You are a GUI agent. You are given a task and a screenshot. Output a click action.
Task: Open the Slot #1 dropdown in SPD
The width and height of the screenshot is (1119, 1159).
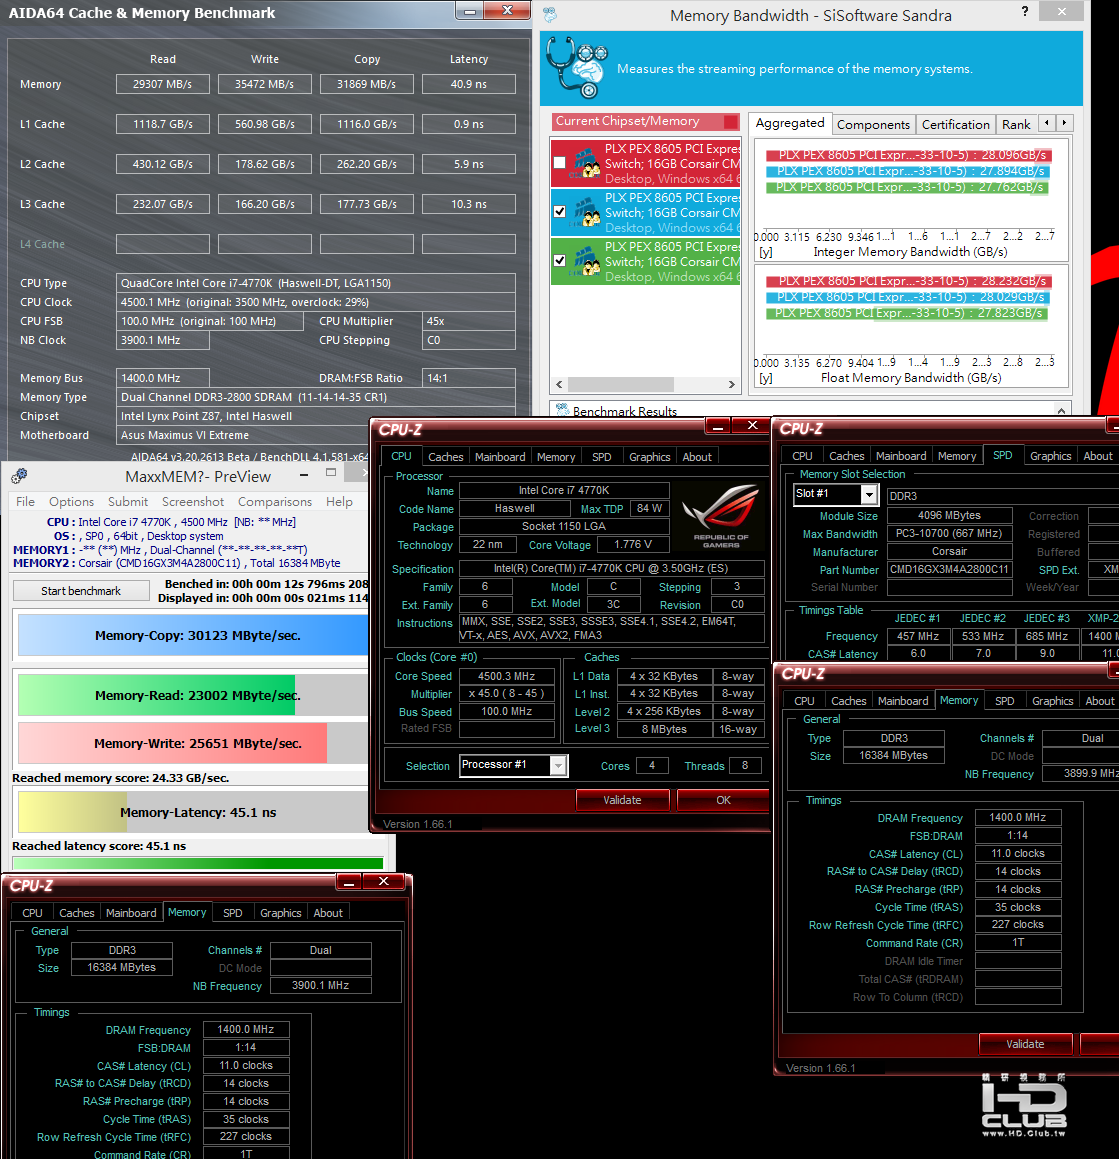[x=869, y=494]
